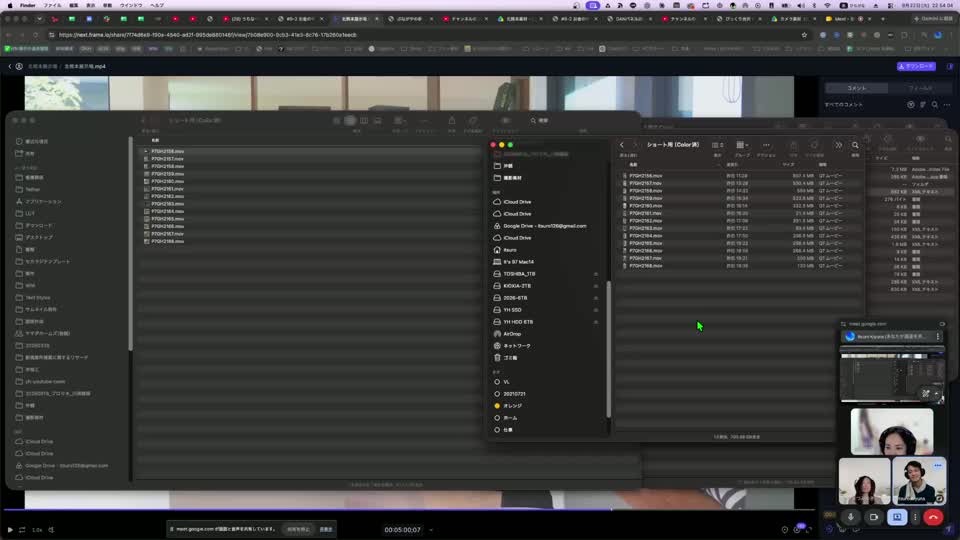This screenshot has height=540, width=960.
Task: Open home folder Itsuro in Finder sidebar
Action: tap(509, 250)
